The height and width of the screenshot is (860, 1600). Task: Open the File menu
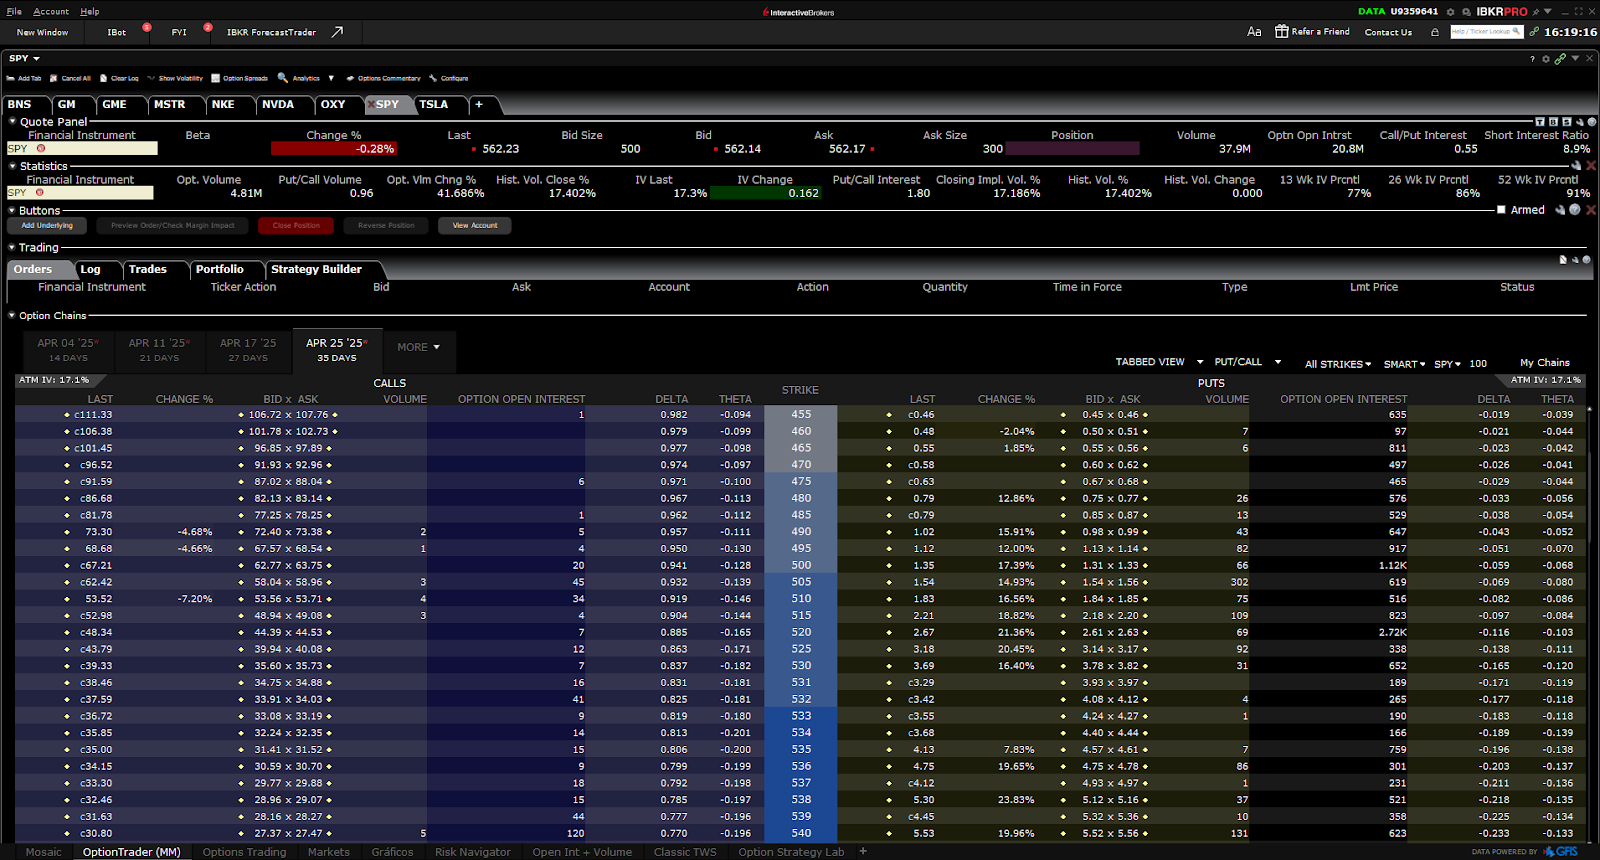[x=14, y=12]
